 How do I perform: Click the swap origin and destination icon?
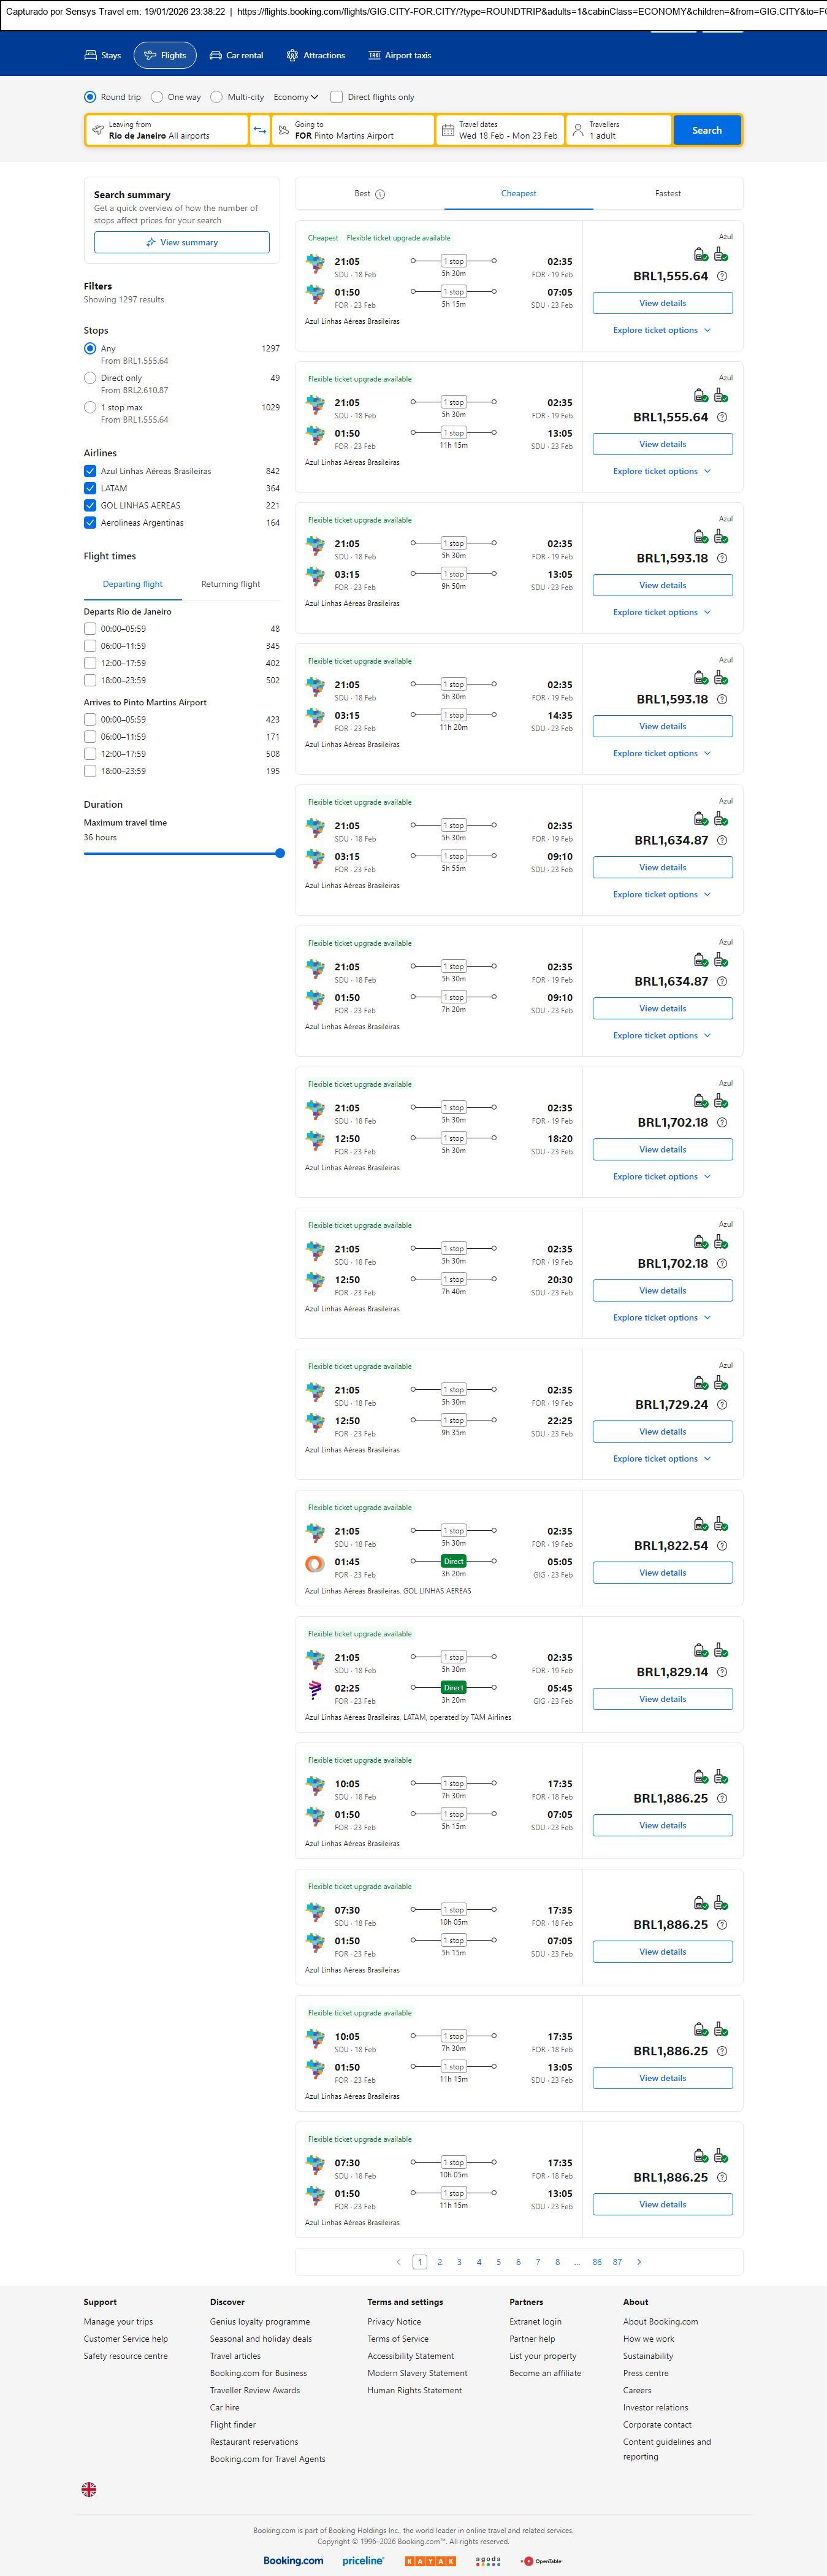259,130
